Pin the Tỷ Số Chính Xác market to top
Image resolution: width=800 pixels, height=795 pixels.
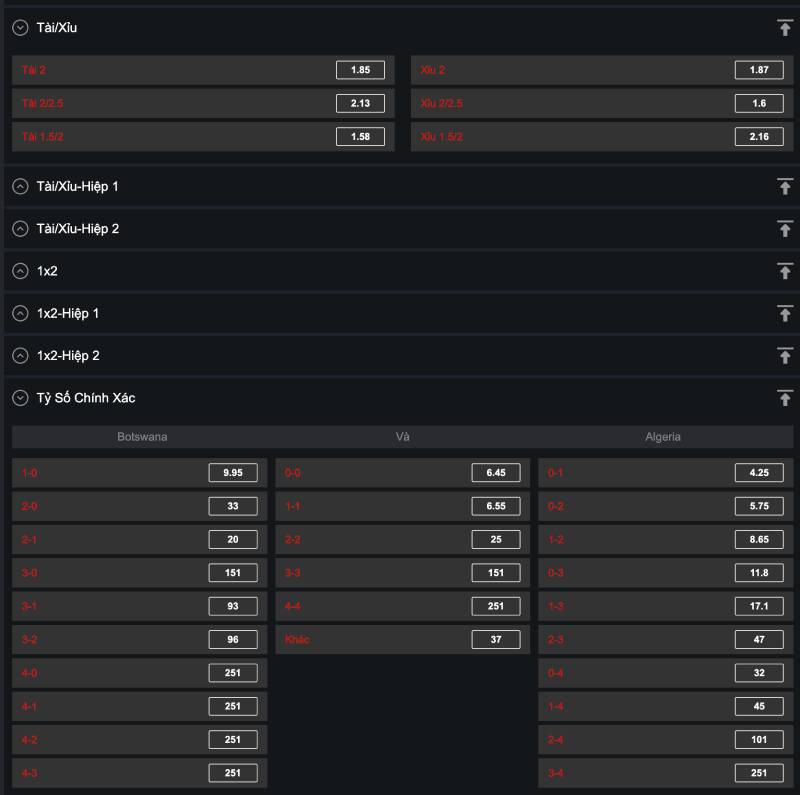click(784, 398)
